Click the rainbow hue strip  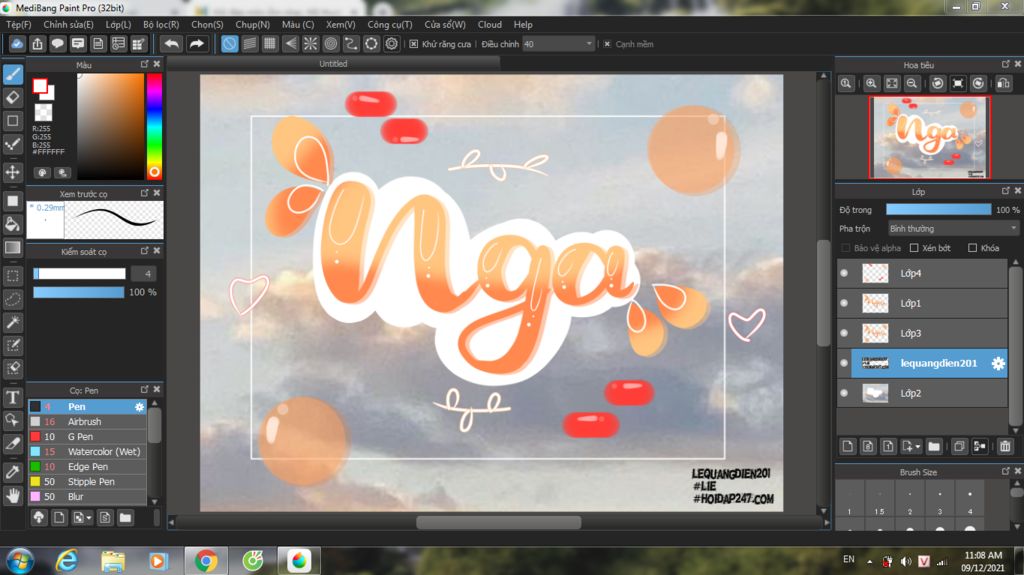[x=154, y=125]
